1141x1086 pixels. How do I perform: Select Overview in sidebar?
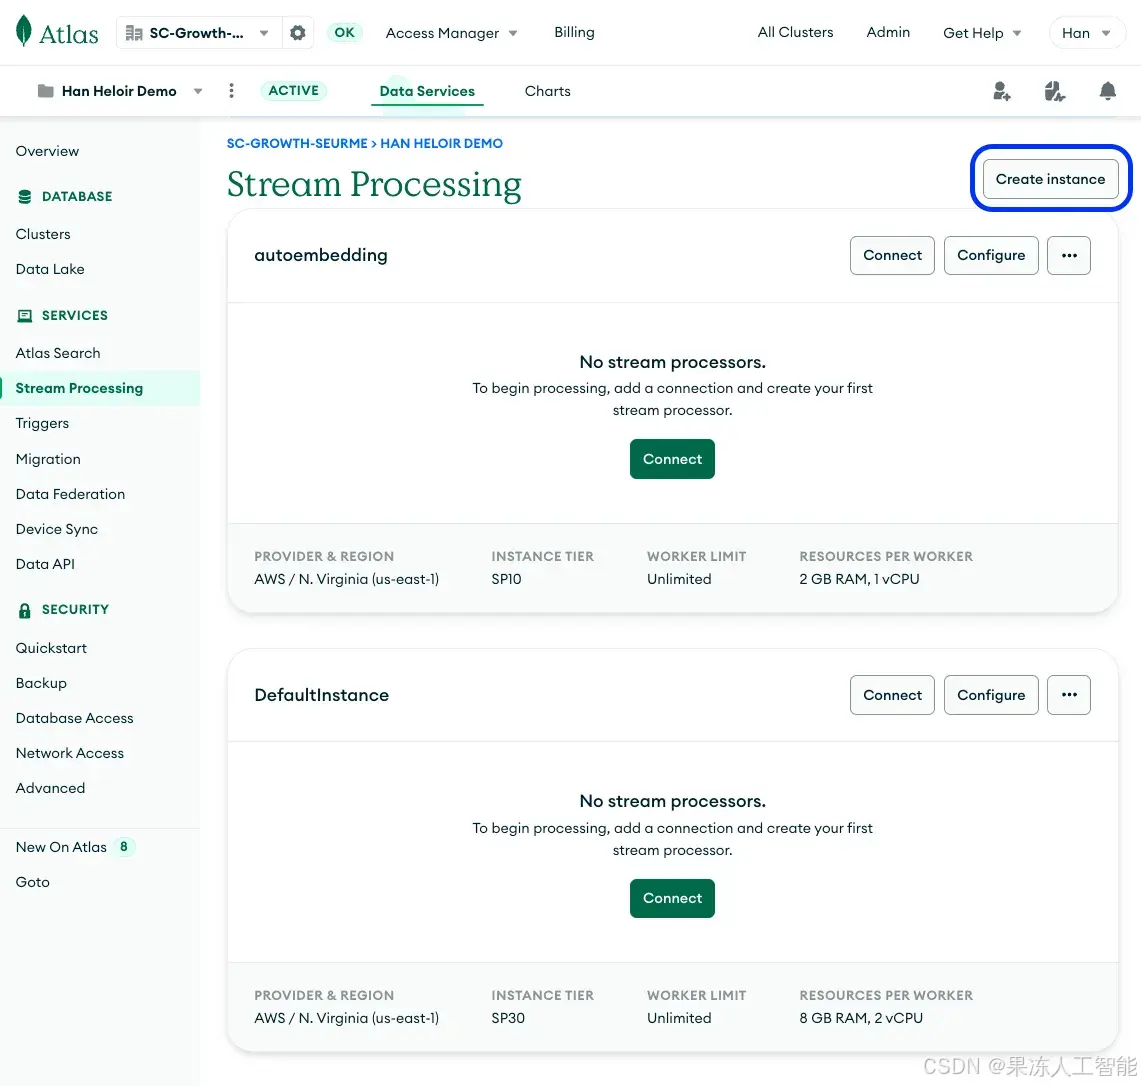coord(47,151)
